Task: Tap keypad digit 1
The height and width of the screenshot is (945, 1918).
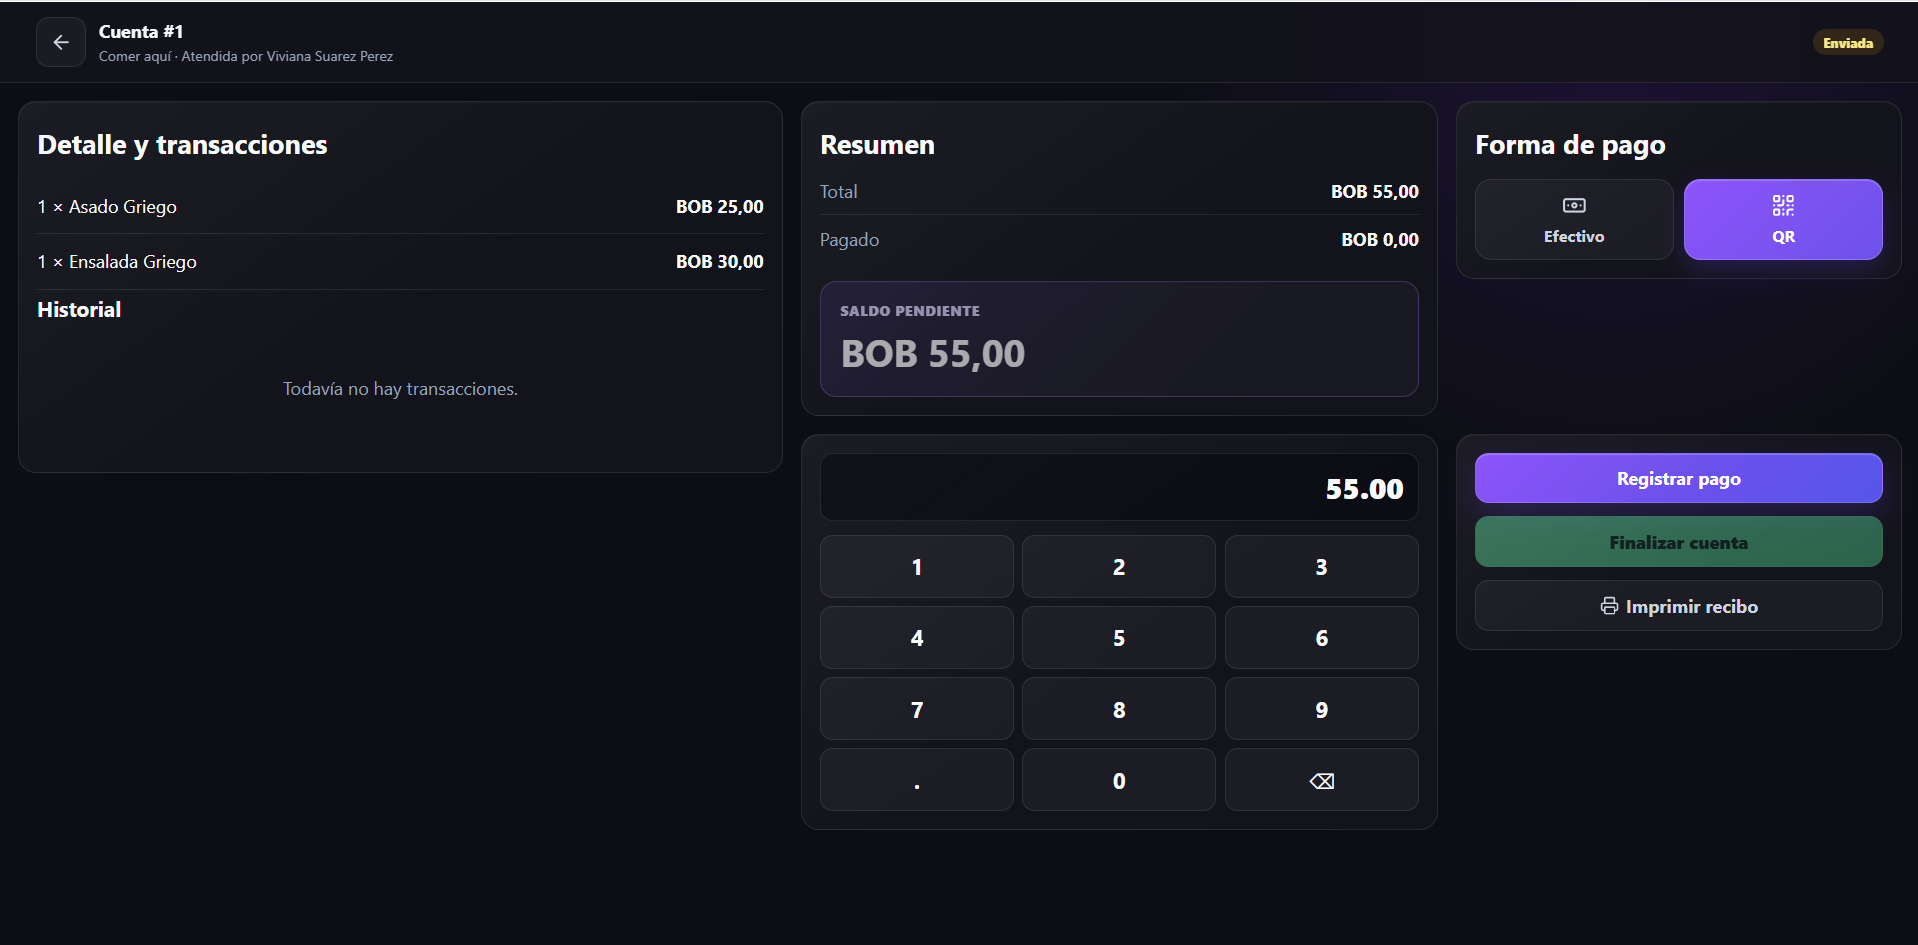Action: coord(916,567)
